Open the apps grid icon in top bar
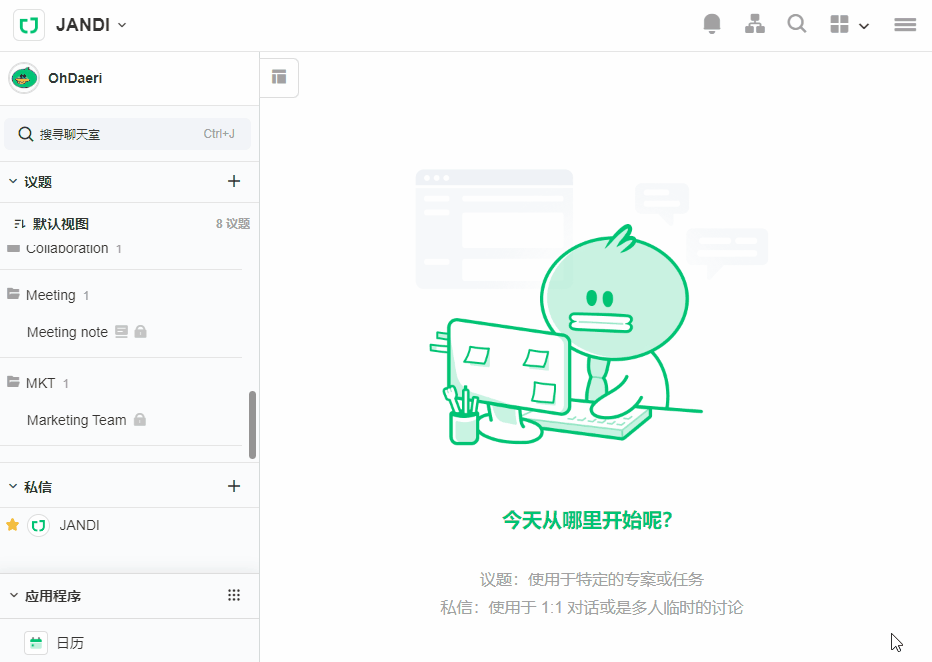The height and width of the screenshot is (662, 932). click(x=839, y=24)
